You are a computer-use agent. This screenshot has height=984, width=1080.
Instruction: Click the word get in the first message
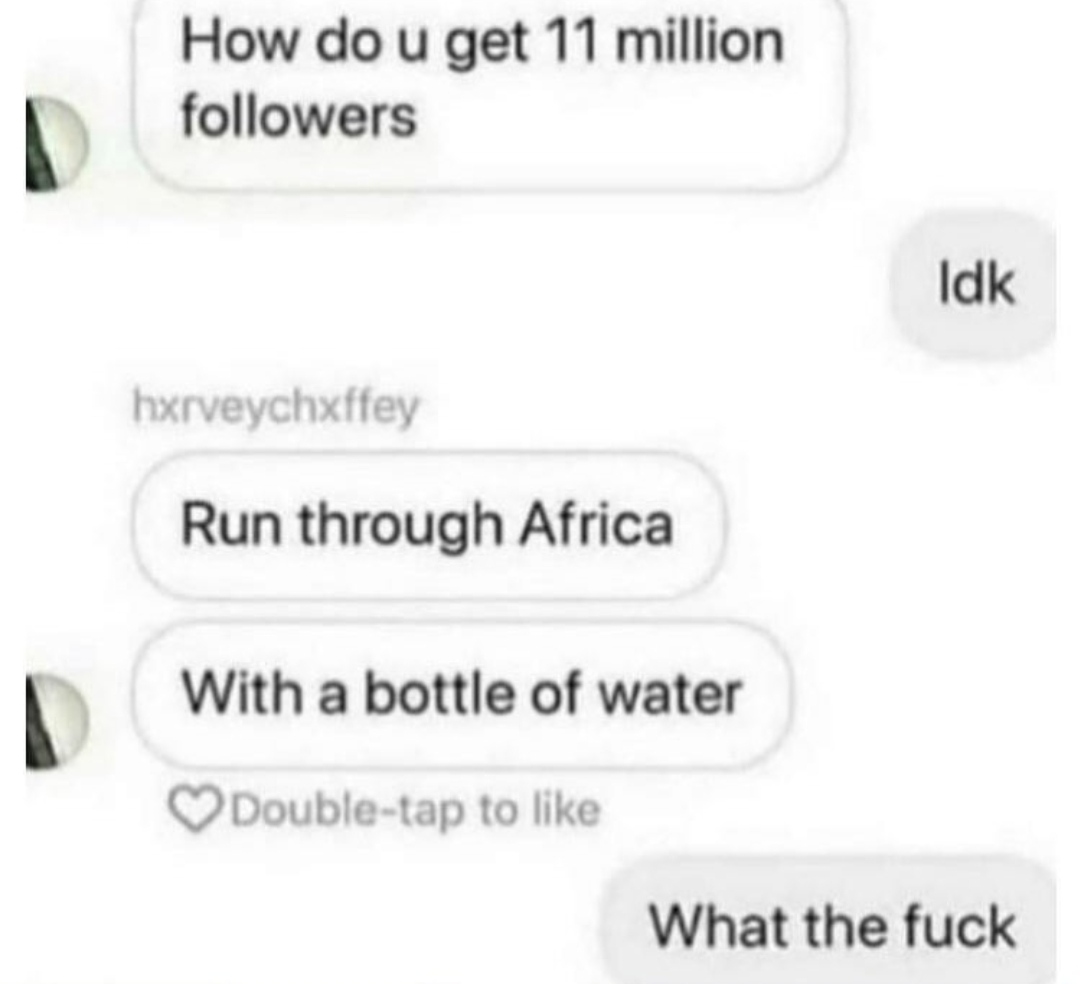pyautogui.click(x=486, y=44)
